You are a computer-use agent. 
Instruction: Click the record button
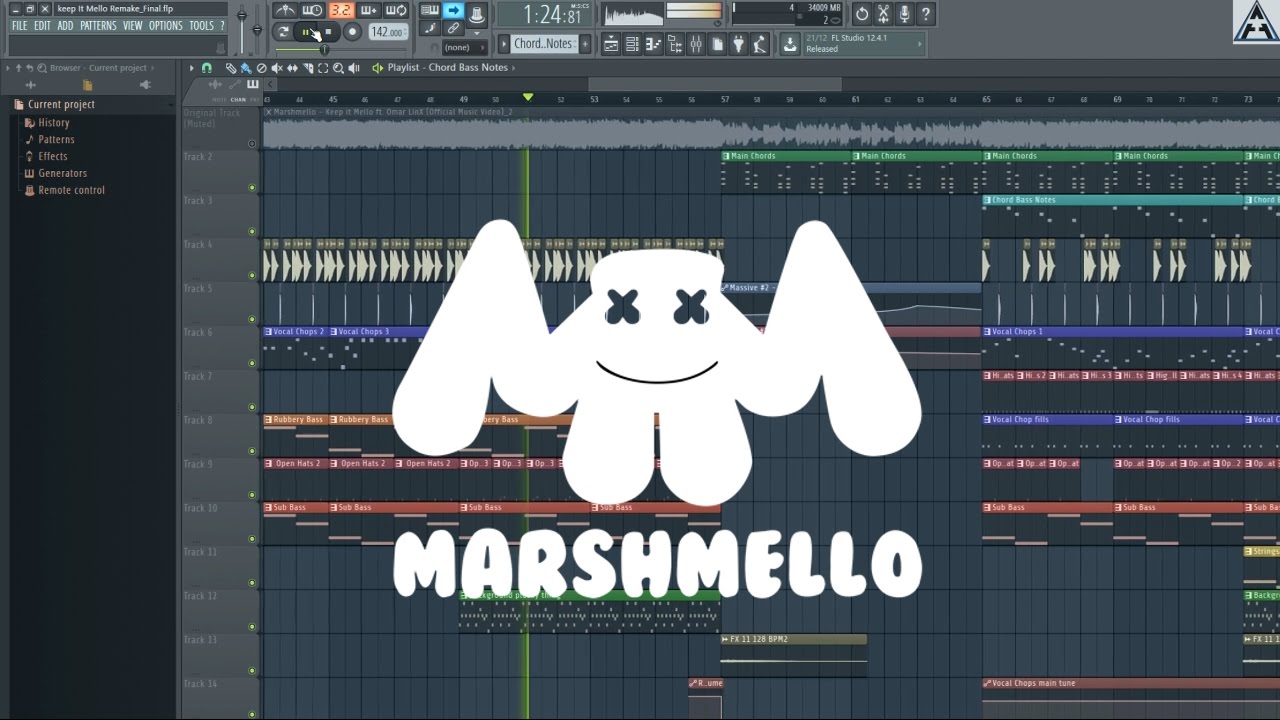[x=352, y=32]
